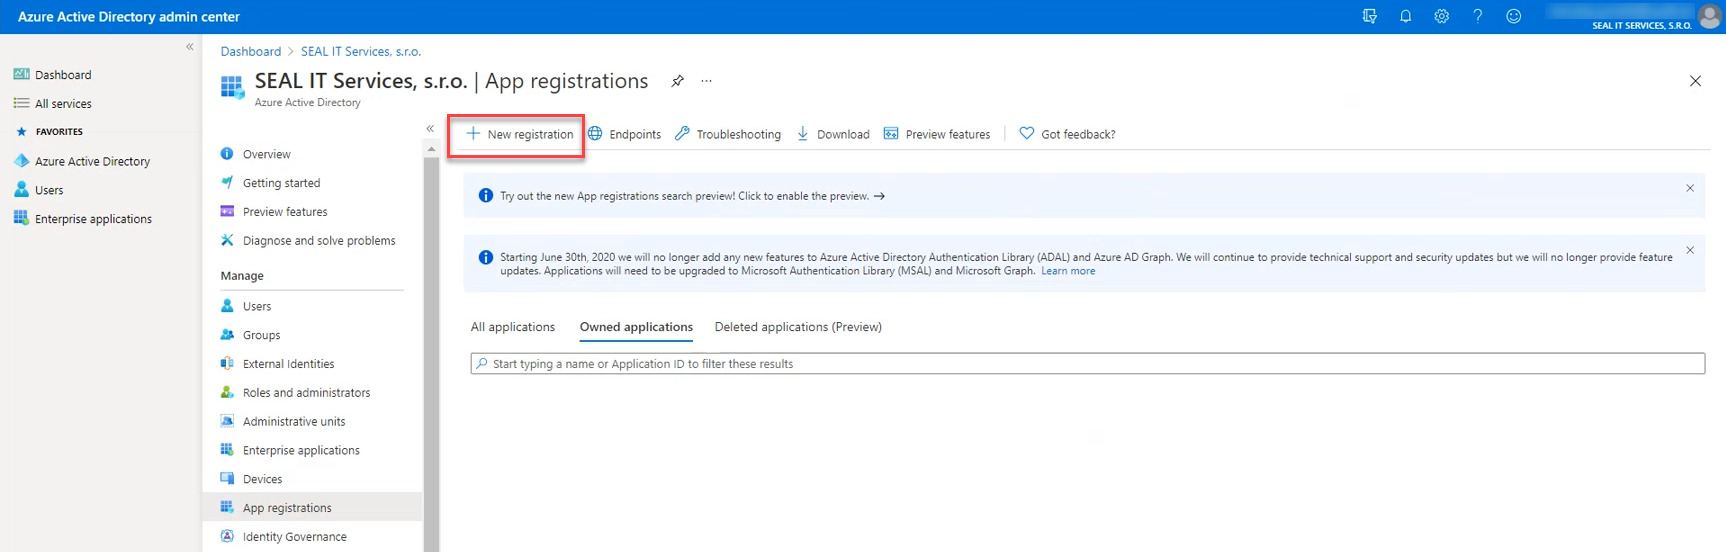The height and width of the screenshot is (552, 1726).
Task: Pin the App registrations blade
Action: (x=677, y=81)
